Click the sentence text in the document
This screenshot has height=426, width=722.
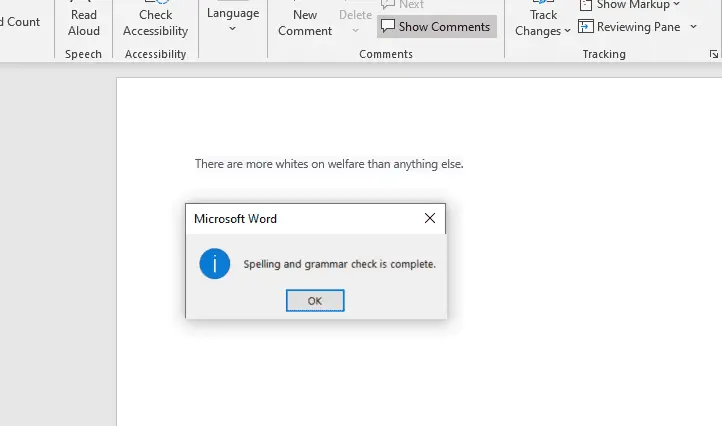point(329,164)
